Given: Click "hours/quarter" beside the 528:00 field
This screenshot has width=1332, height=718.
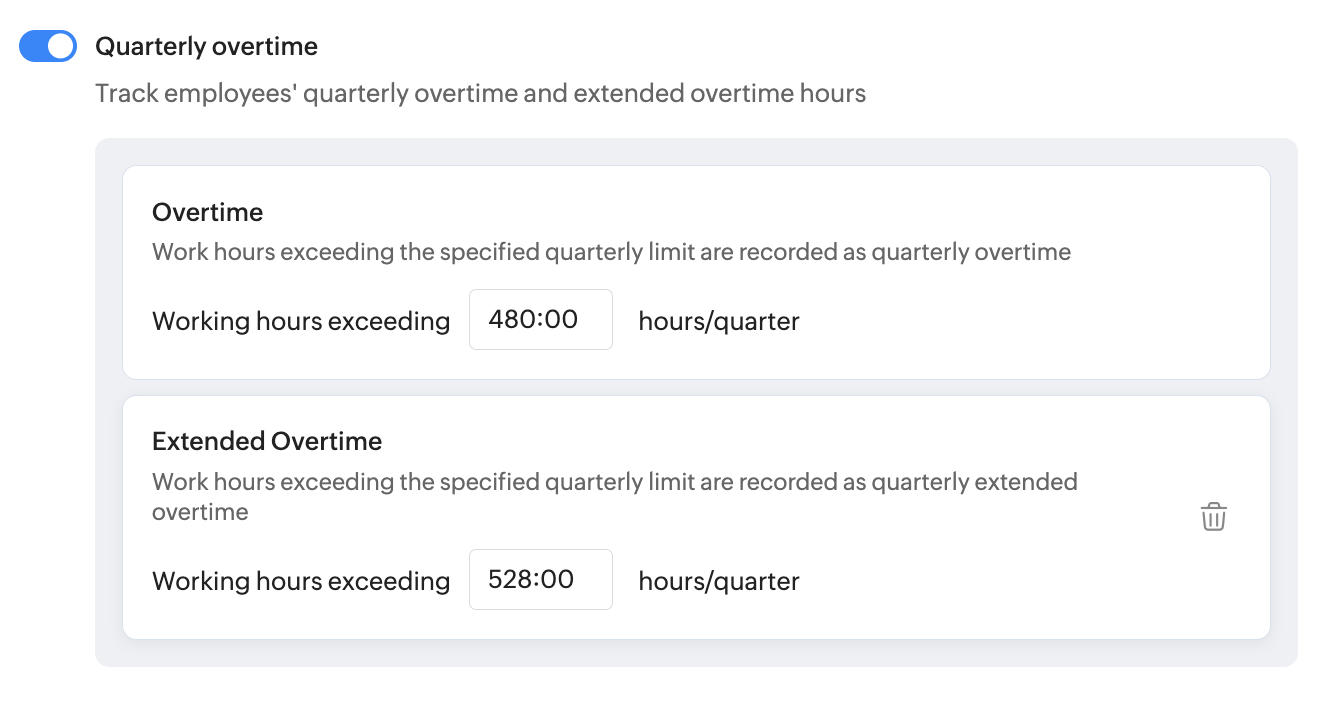Looking at the screenshot, I should [x=718, y=581].
